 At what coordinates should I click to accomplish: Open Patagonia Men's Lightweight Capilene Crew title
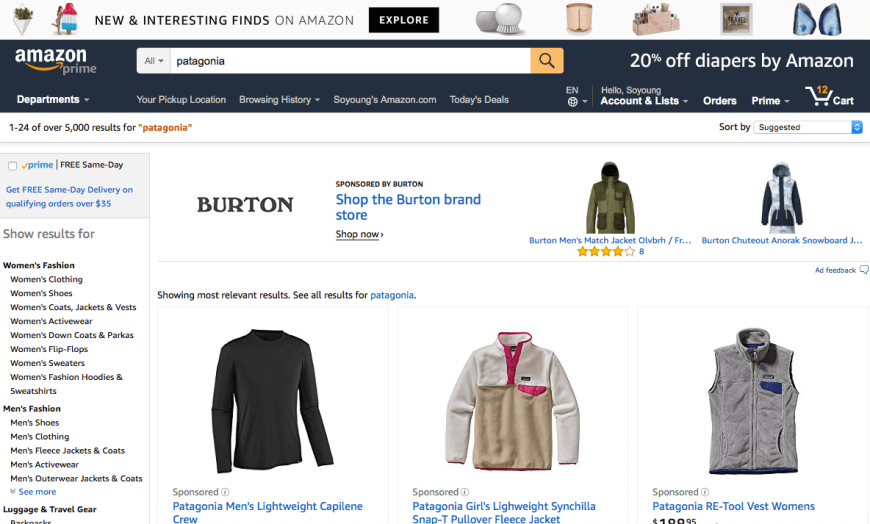point(267,512)
